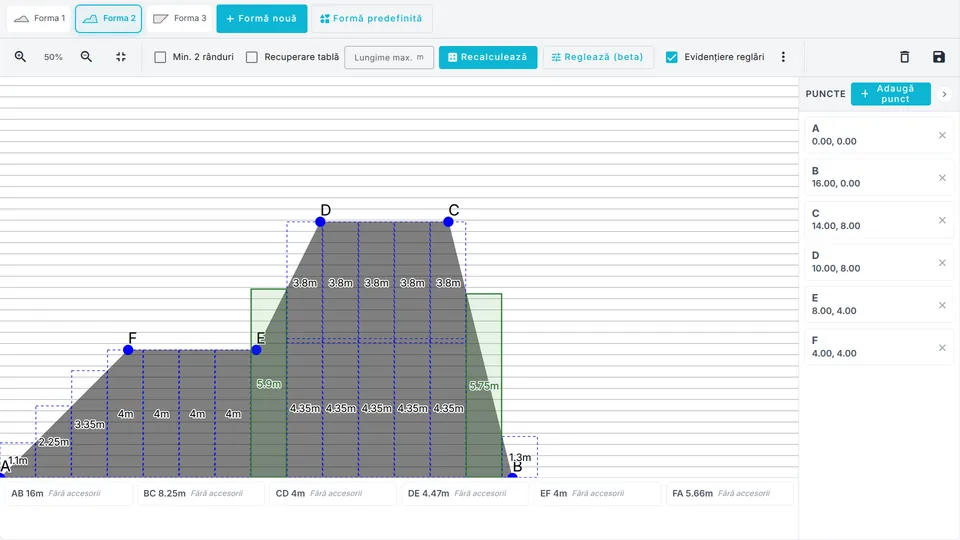Viewport: 960px width, 540px height.
Task: Check the Recuperare tablă checkbox
Action: [x=252, y=57]
